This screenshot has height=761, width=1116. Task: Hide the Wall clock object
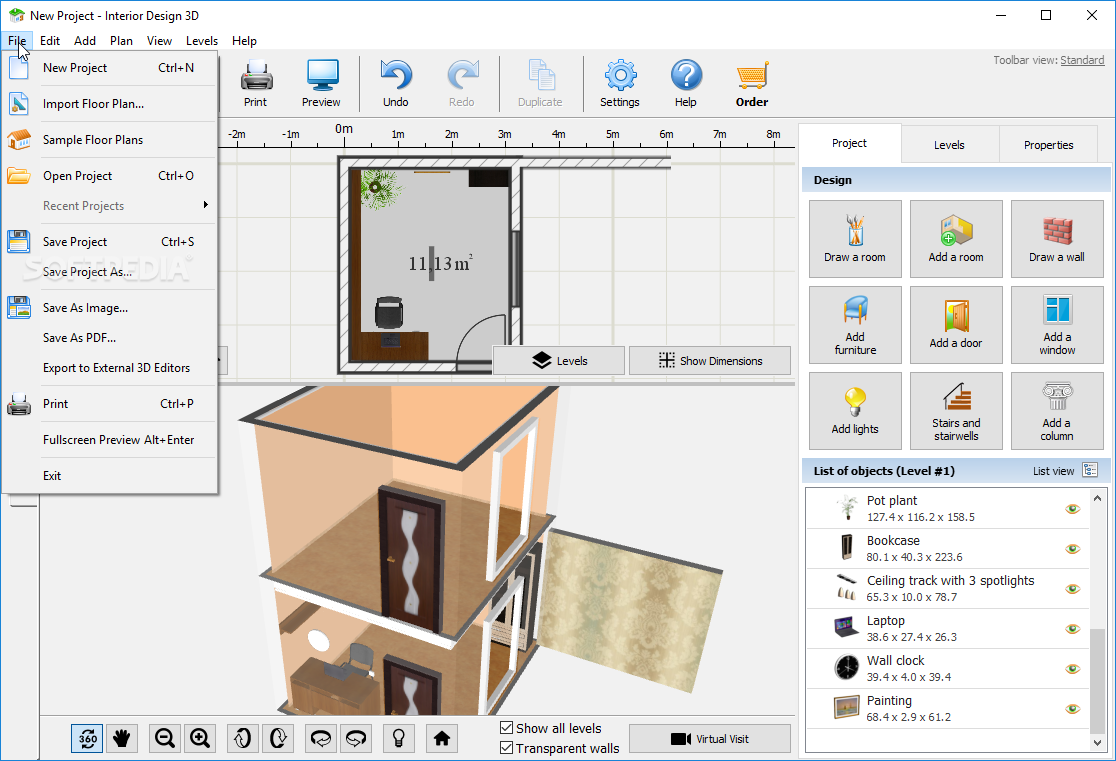click(1073, 668)
